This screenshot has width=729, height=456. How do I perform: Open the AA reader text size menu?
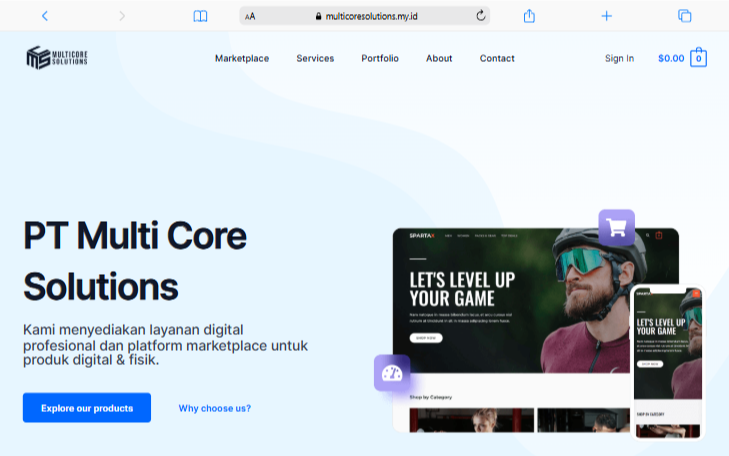pos(250,16)
